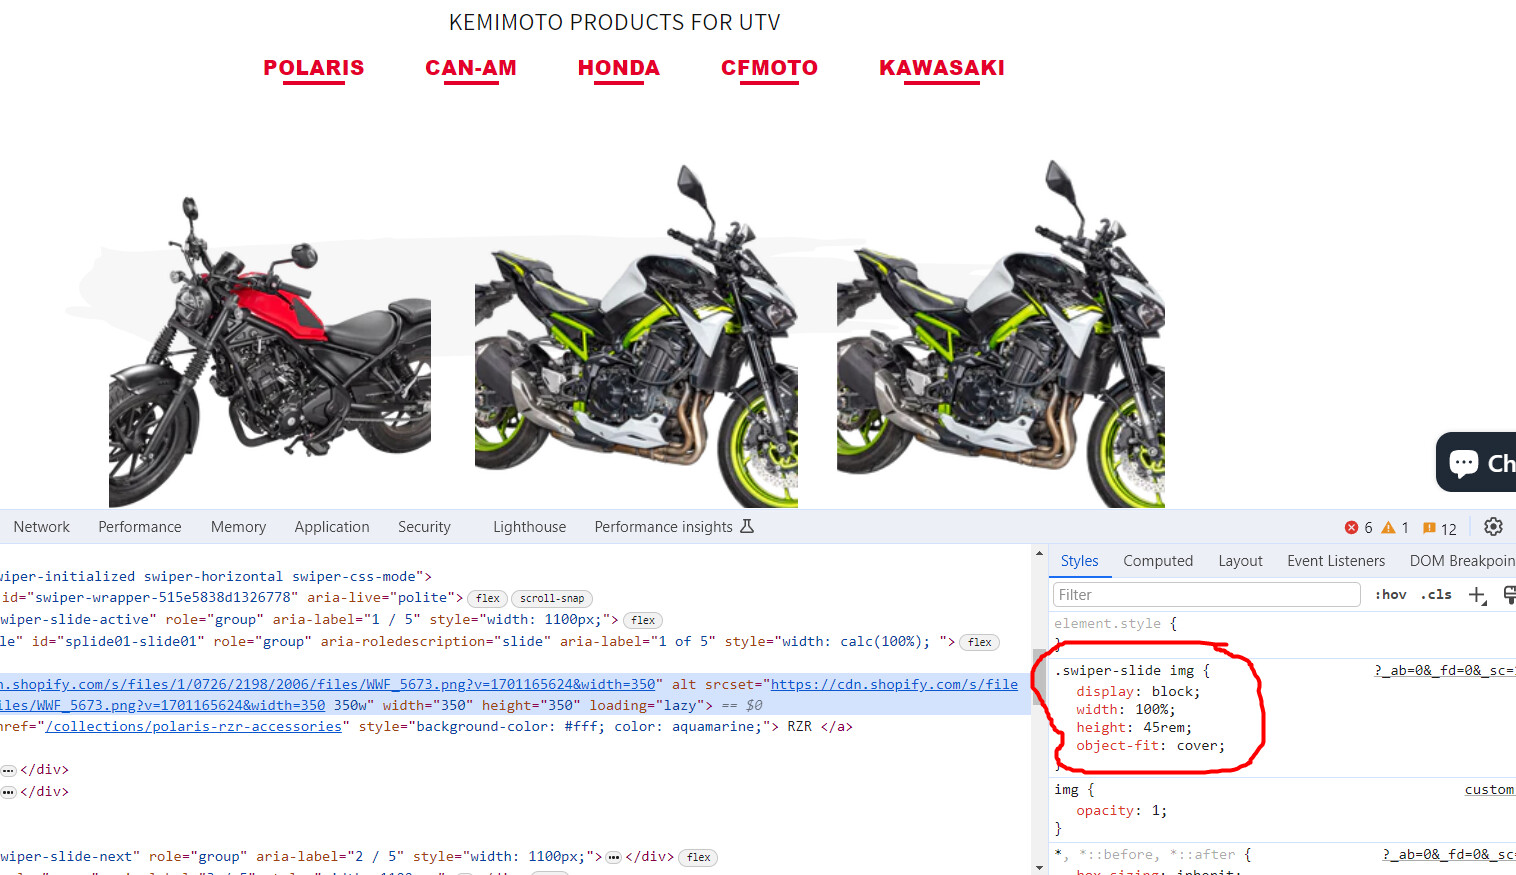This screenshot has height=875, width=1516.
Task: Toggle flex badge on swiper-wrapper row
Action: coord(488,598)
